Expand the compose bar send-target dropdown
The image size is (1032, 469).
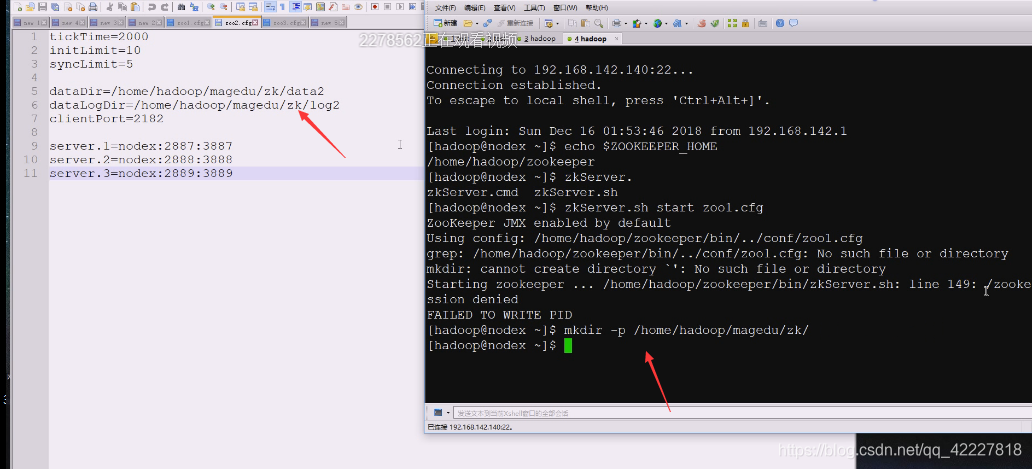(x=448, y=413)
